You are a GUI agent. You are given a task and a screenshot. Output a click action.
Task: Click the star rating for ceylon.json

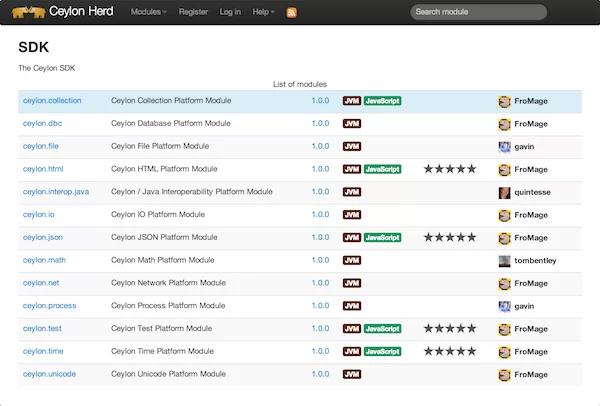click(x=450, y=237)
